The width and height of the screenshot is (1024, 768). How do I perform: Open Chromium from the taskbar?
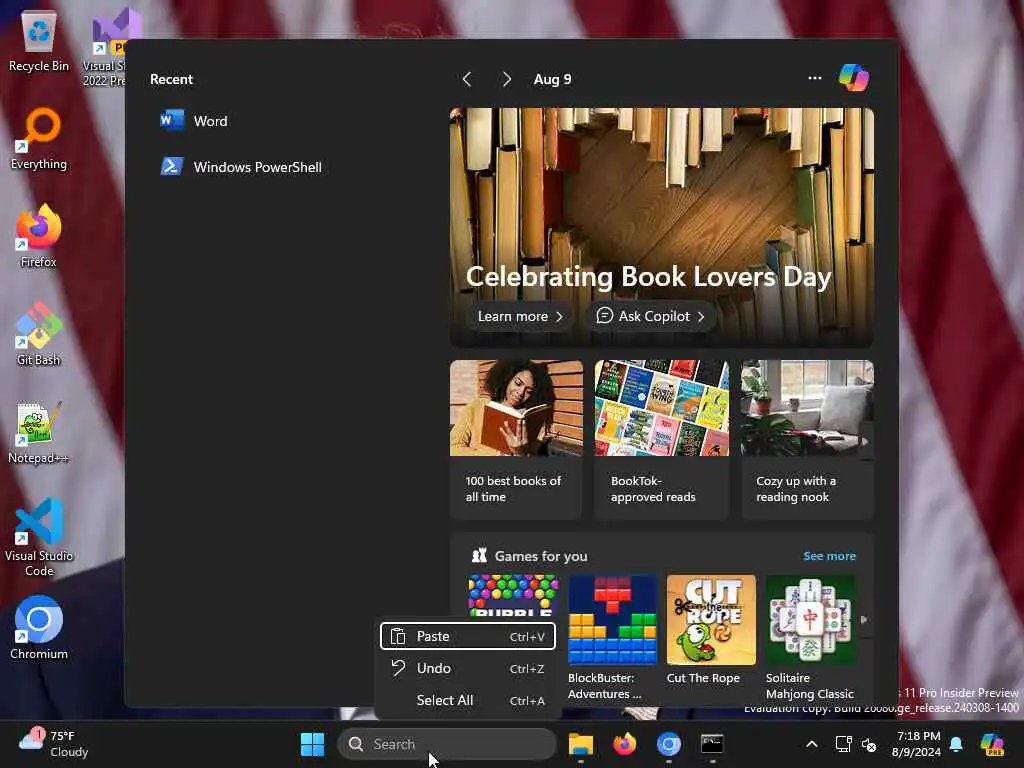668,744
